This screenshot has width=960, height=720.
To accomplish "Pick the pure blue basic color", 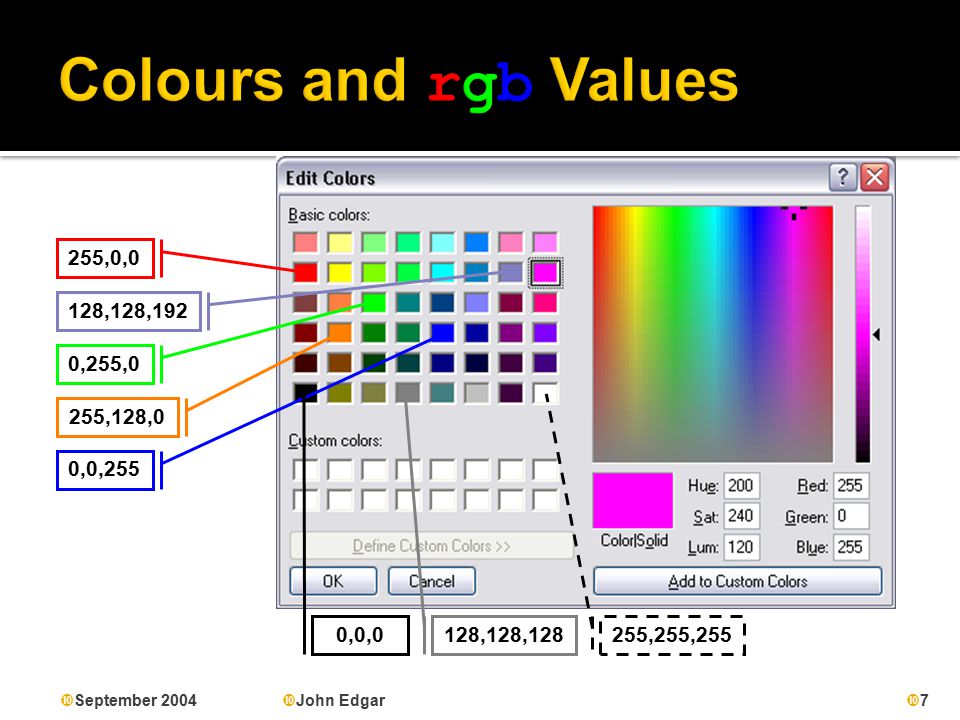I will click(x=443, y=332).
